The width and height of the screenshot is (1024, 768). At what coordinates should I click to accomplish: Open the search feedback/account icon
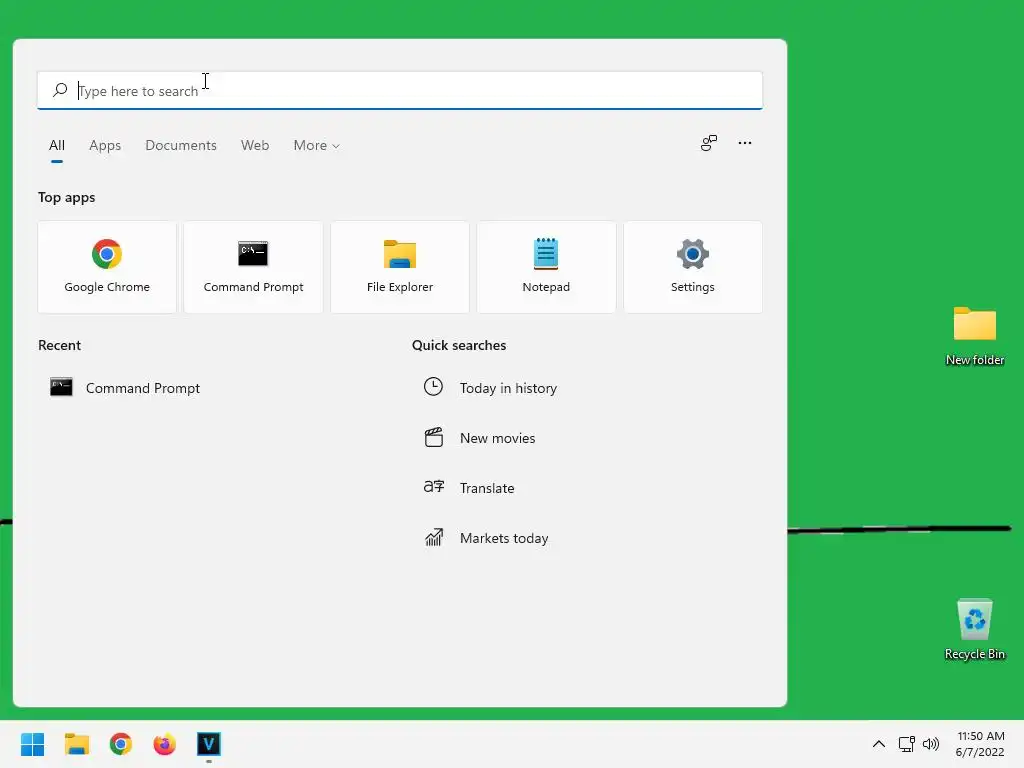(x=709, y=143)
